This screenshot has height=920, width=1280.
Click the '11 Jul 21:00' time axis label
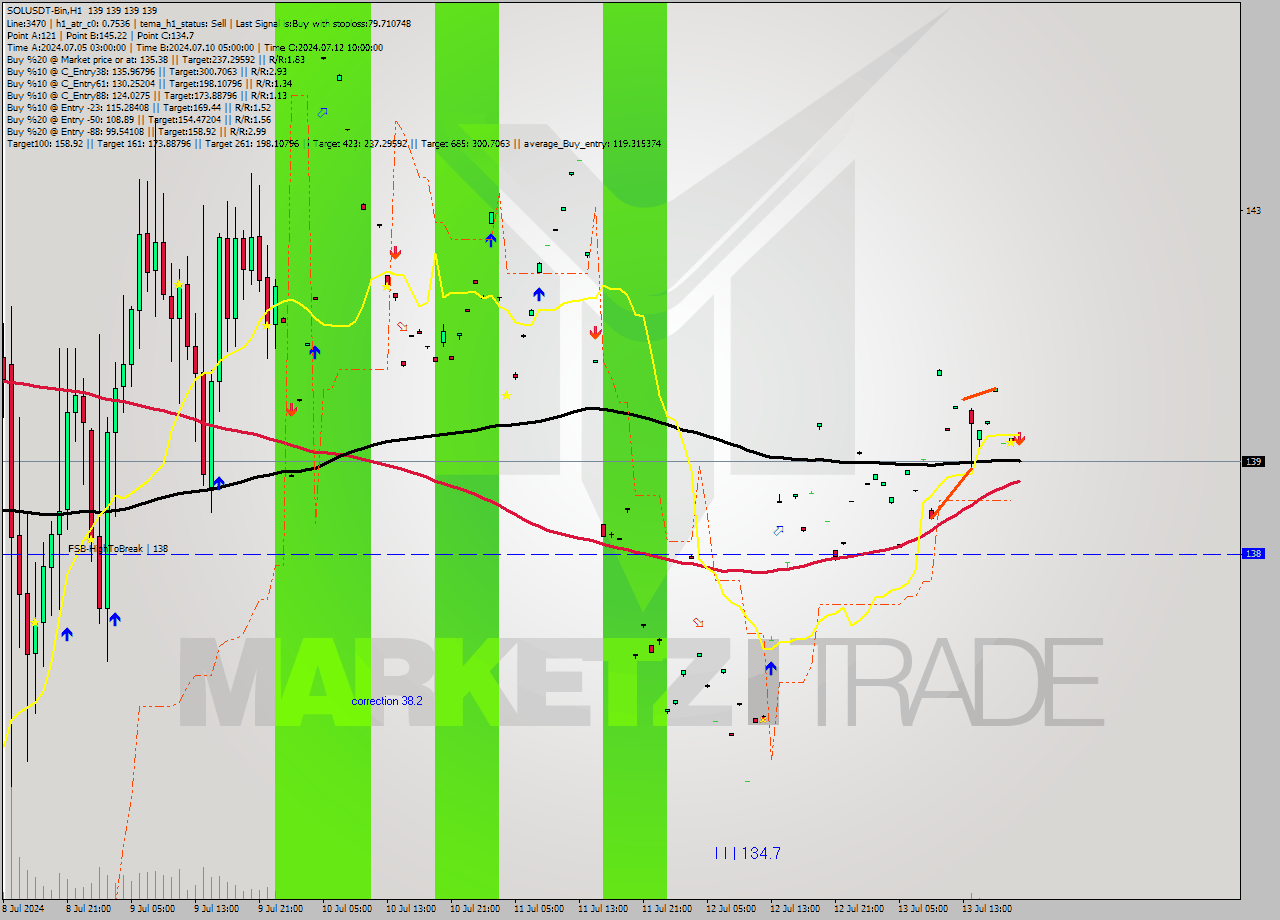pos(666,909)
